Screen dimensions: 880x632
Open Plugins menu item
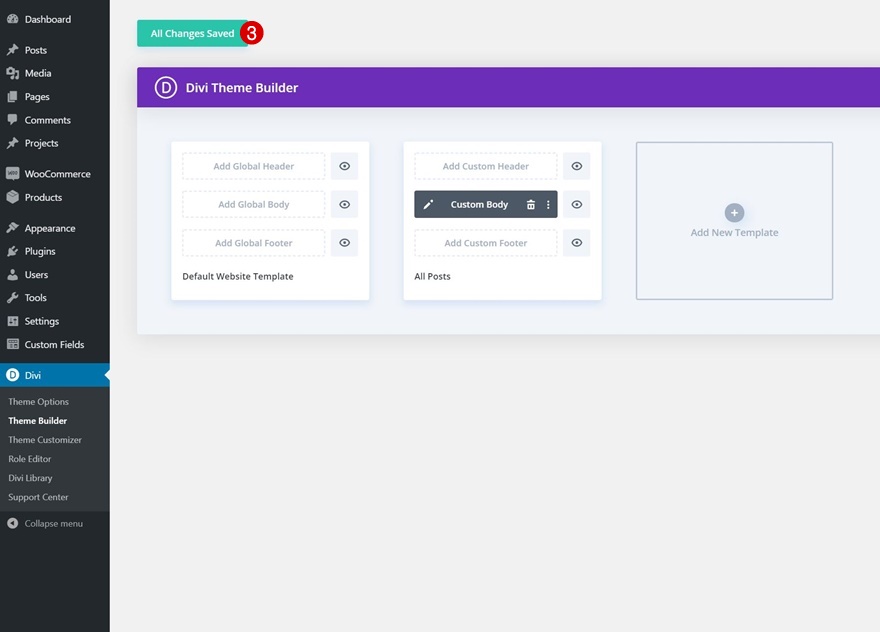(x=54, y=251)
